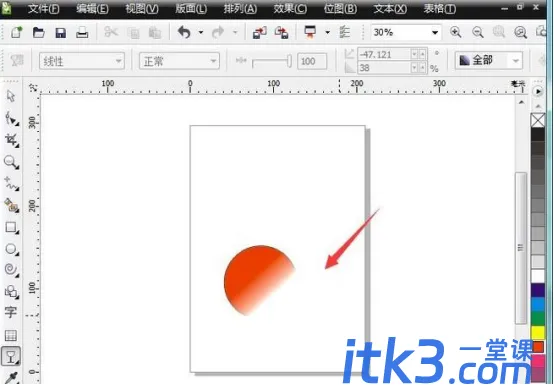The height and width of the screenshot is (385, 554).
Task: Select the Ellipse tool
Action: point(11,249)
